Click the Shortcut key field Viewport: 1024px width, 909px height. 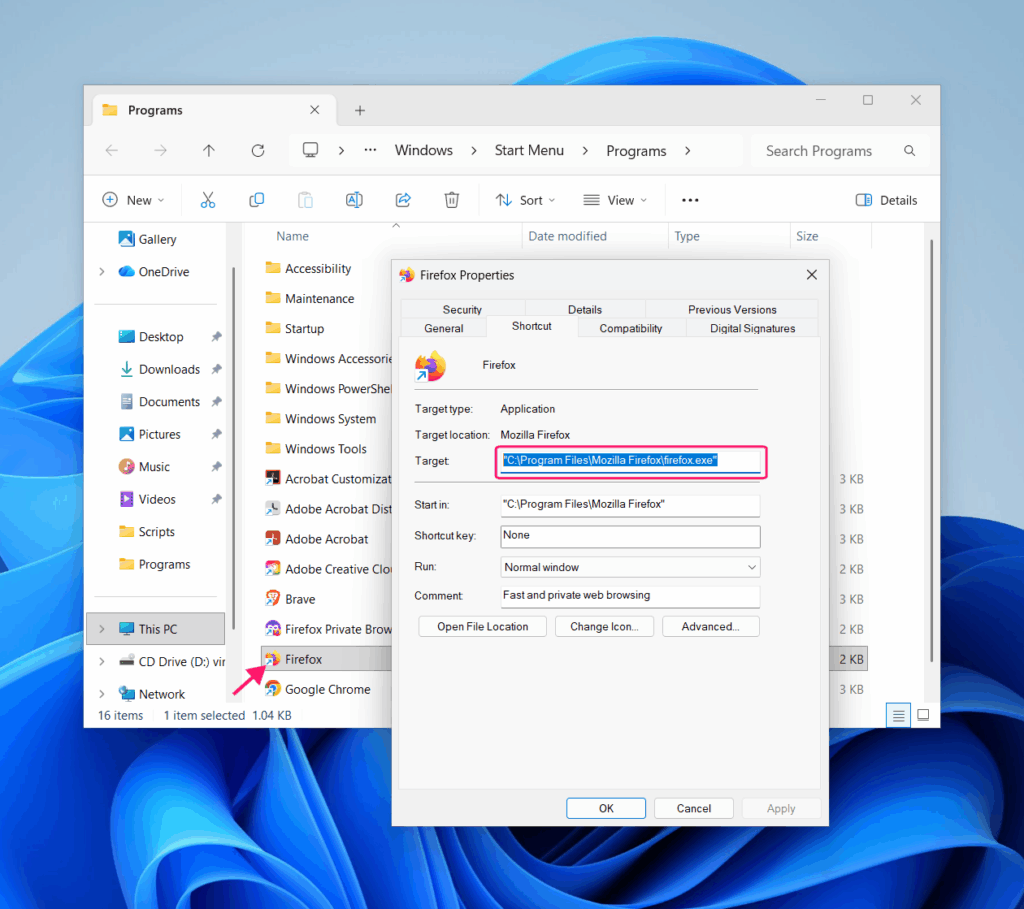click(630, 536)
